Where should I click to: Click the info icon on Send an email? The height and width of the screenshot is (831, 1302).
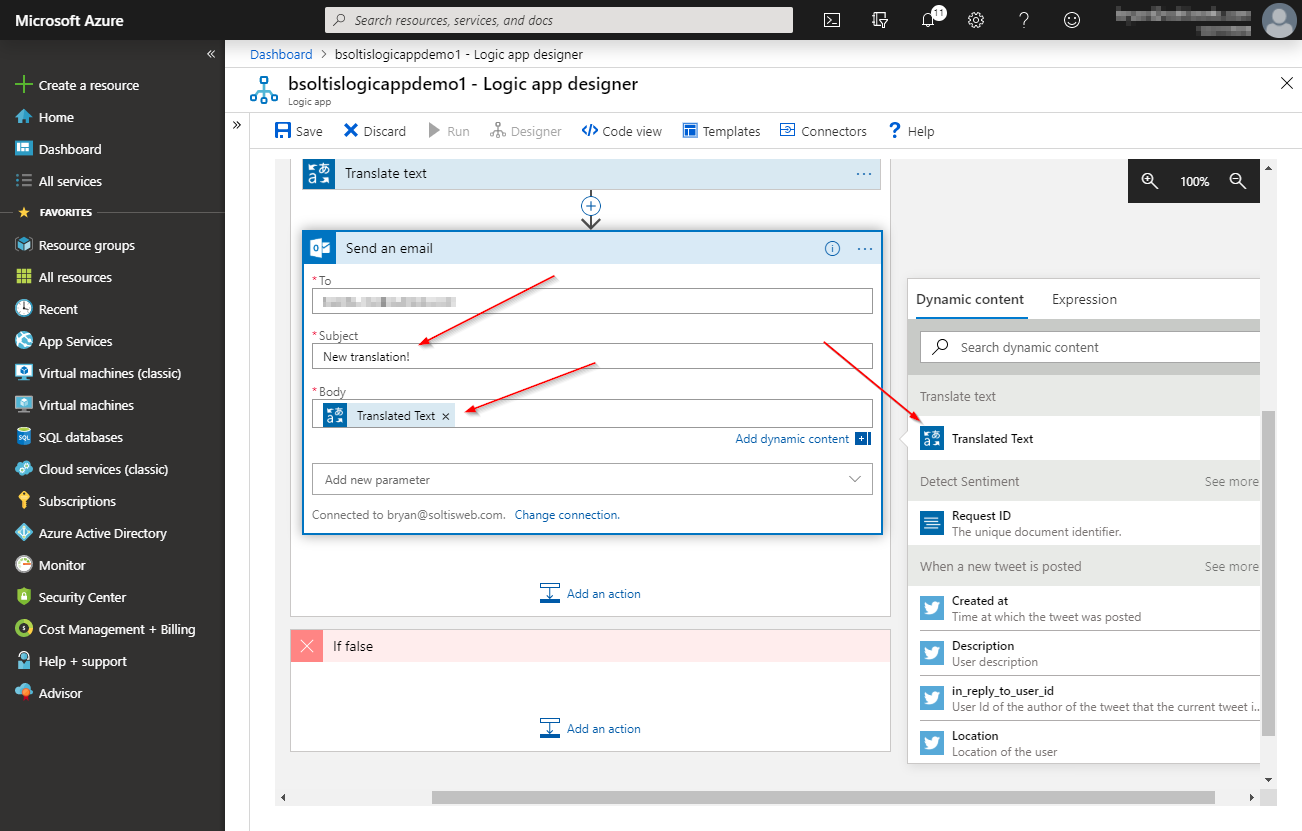coord(832,249)
